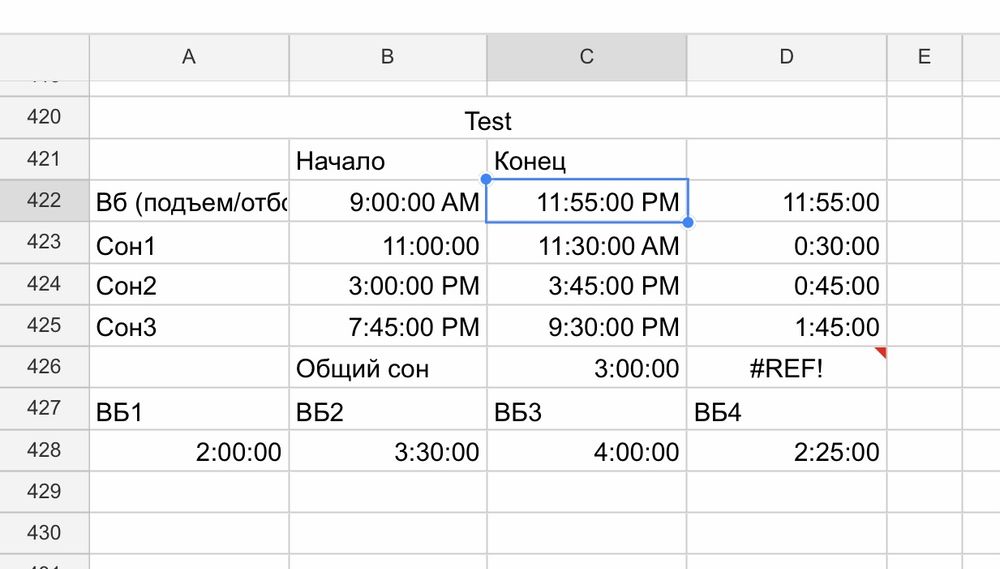Select the #REF! error cell
The image size is (1000, 569).
[x=786, y=369]
